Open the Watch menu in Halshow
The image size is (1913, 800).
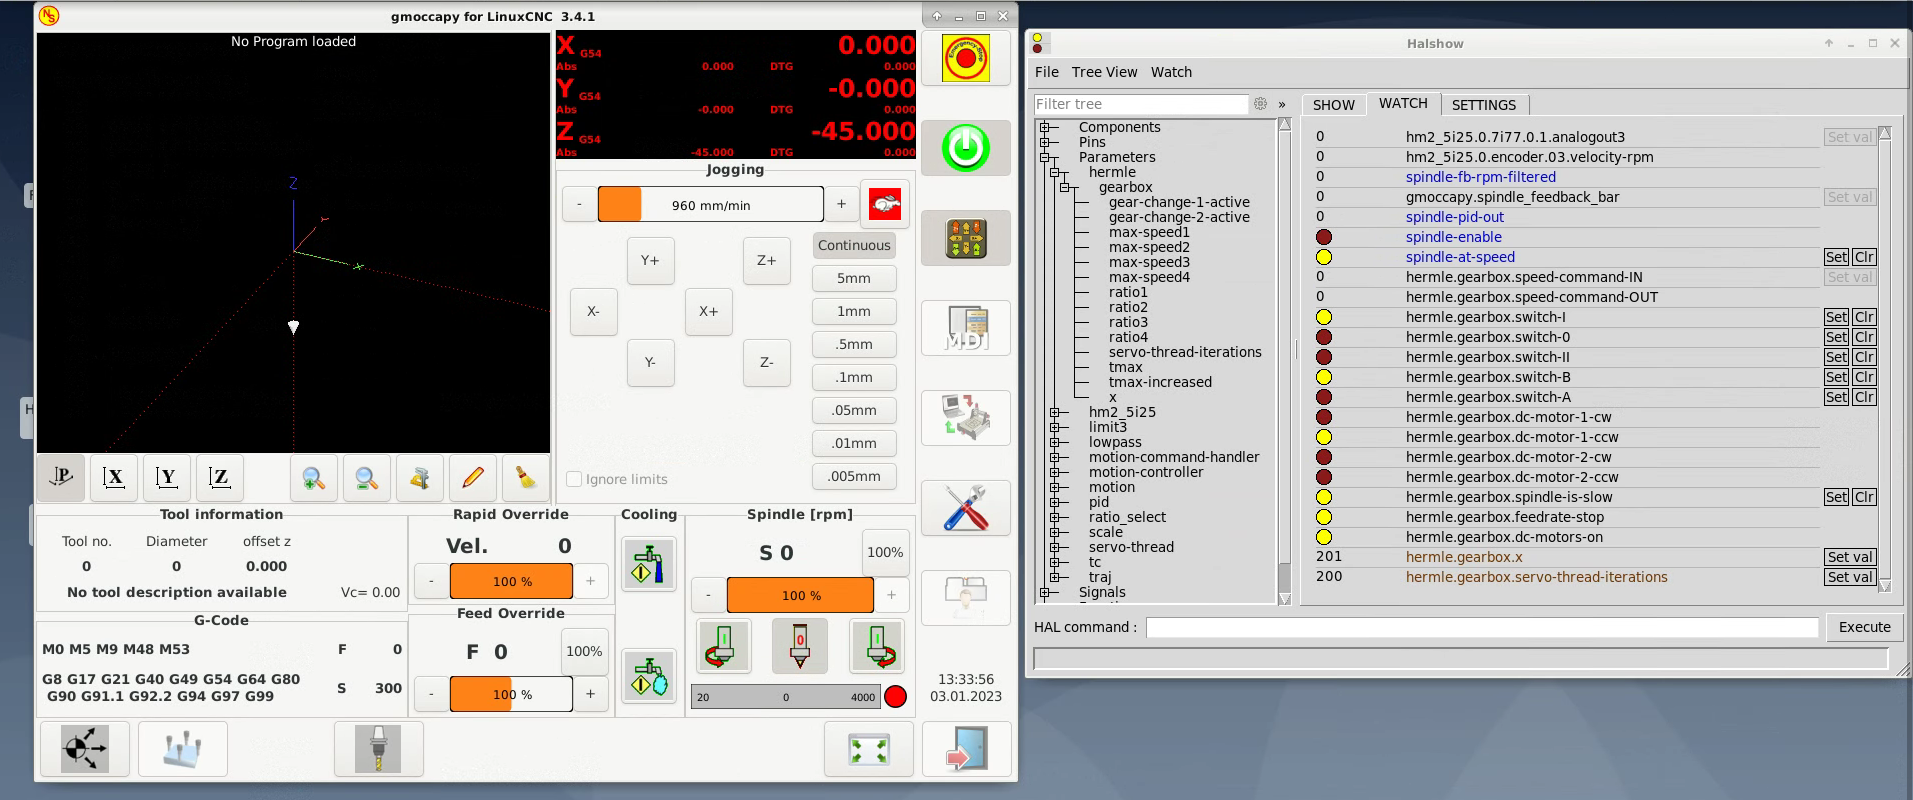[1171, 72]
